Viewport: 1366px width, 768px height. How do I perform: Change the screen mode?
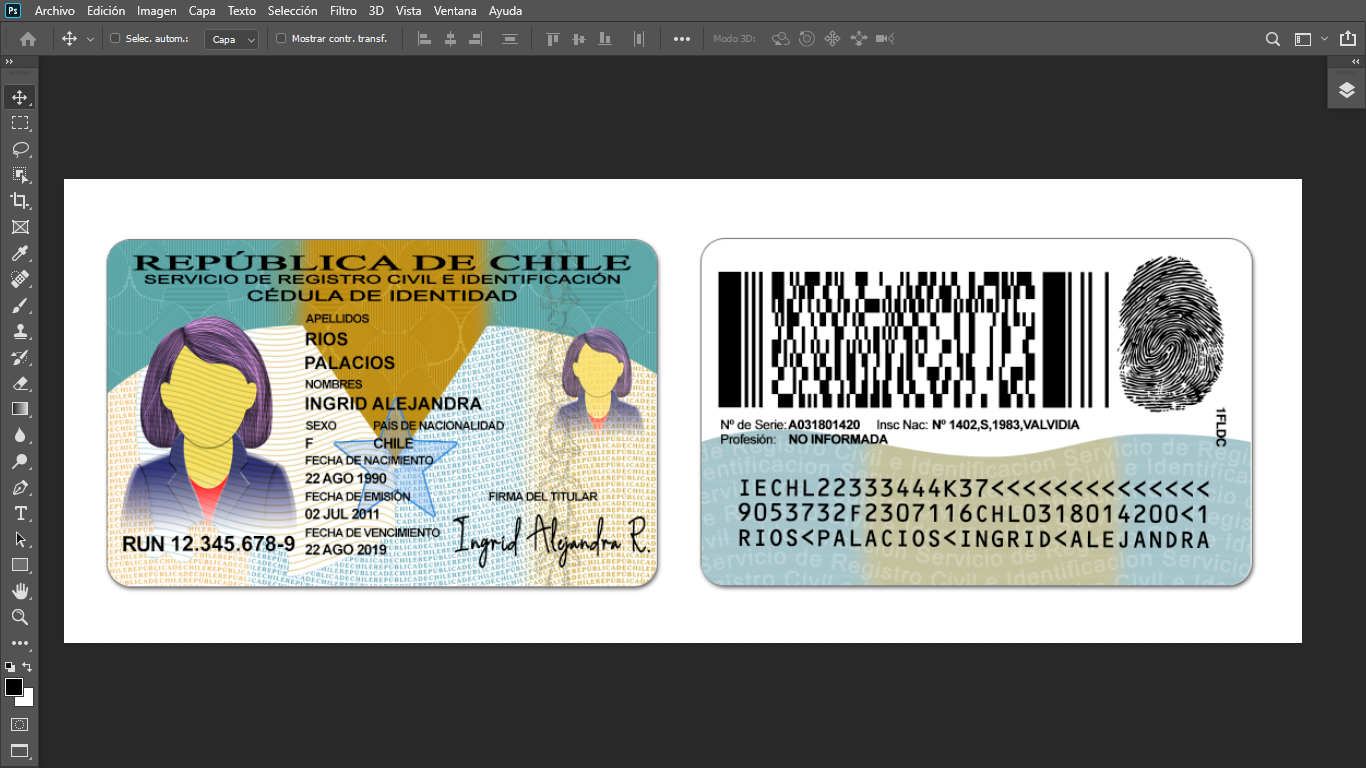(19, 750)
